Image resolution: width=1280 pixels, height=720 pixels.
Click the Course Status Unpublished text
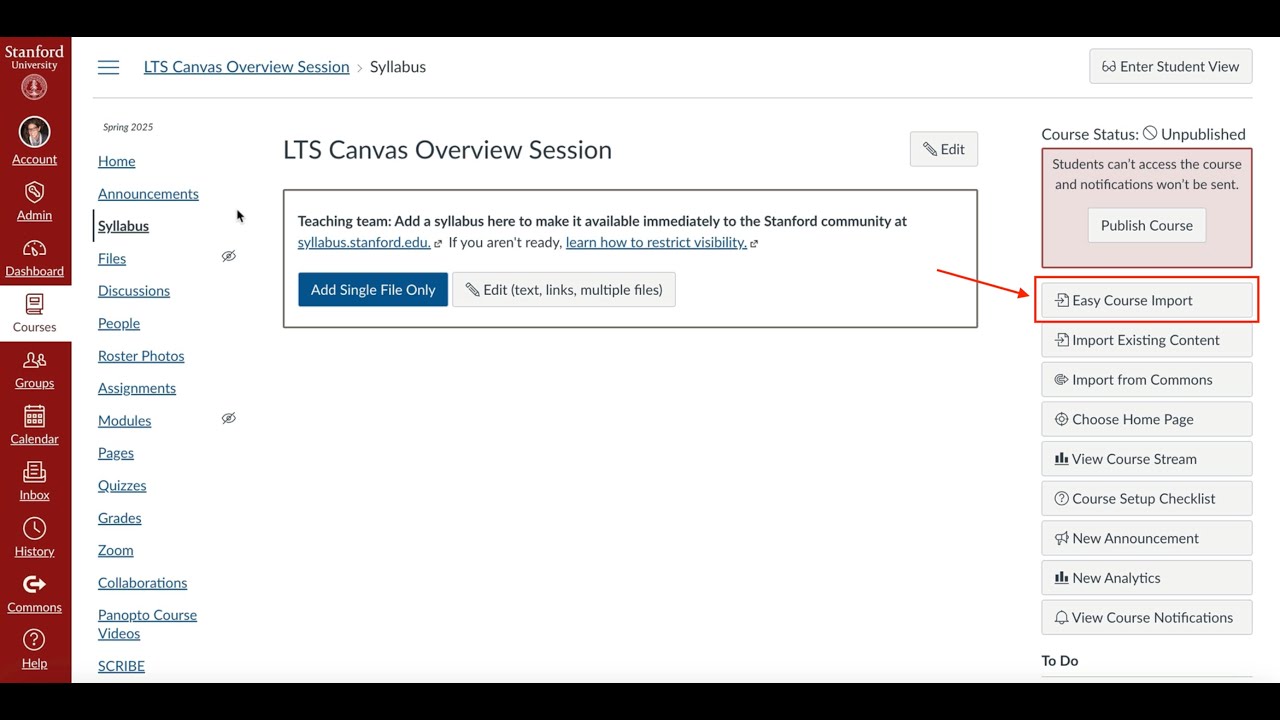coord(1143,134)
